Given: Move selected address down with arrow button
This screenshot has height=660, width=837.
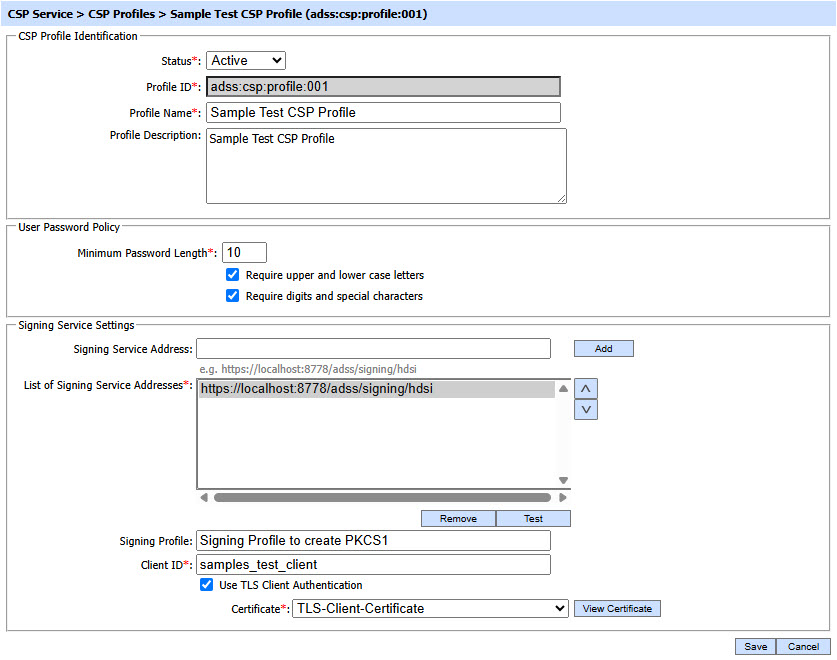Looking at the screenshot, I should [x=586, y=409].
